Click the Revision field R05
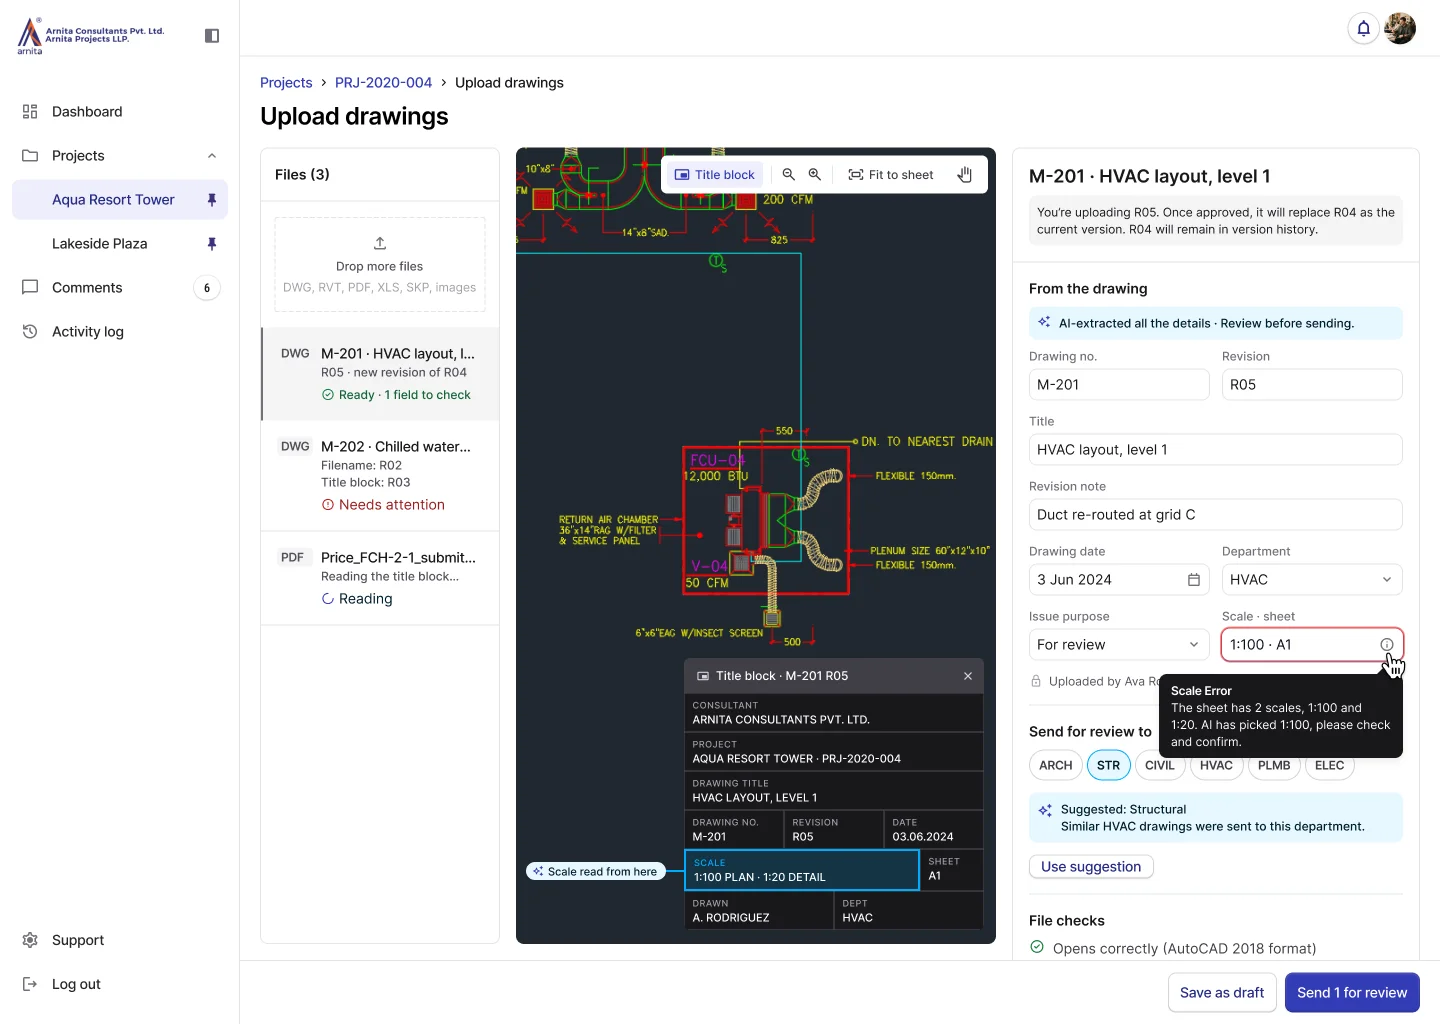1440x1024 pixels. point(1312,385)
